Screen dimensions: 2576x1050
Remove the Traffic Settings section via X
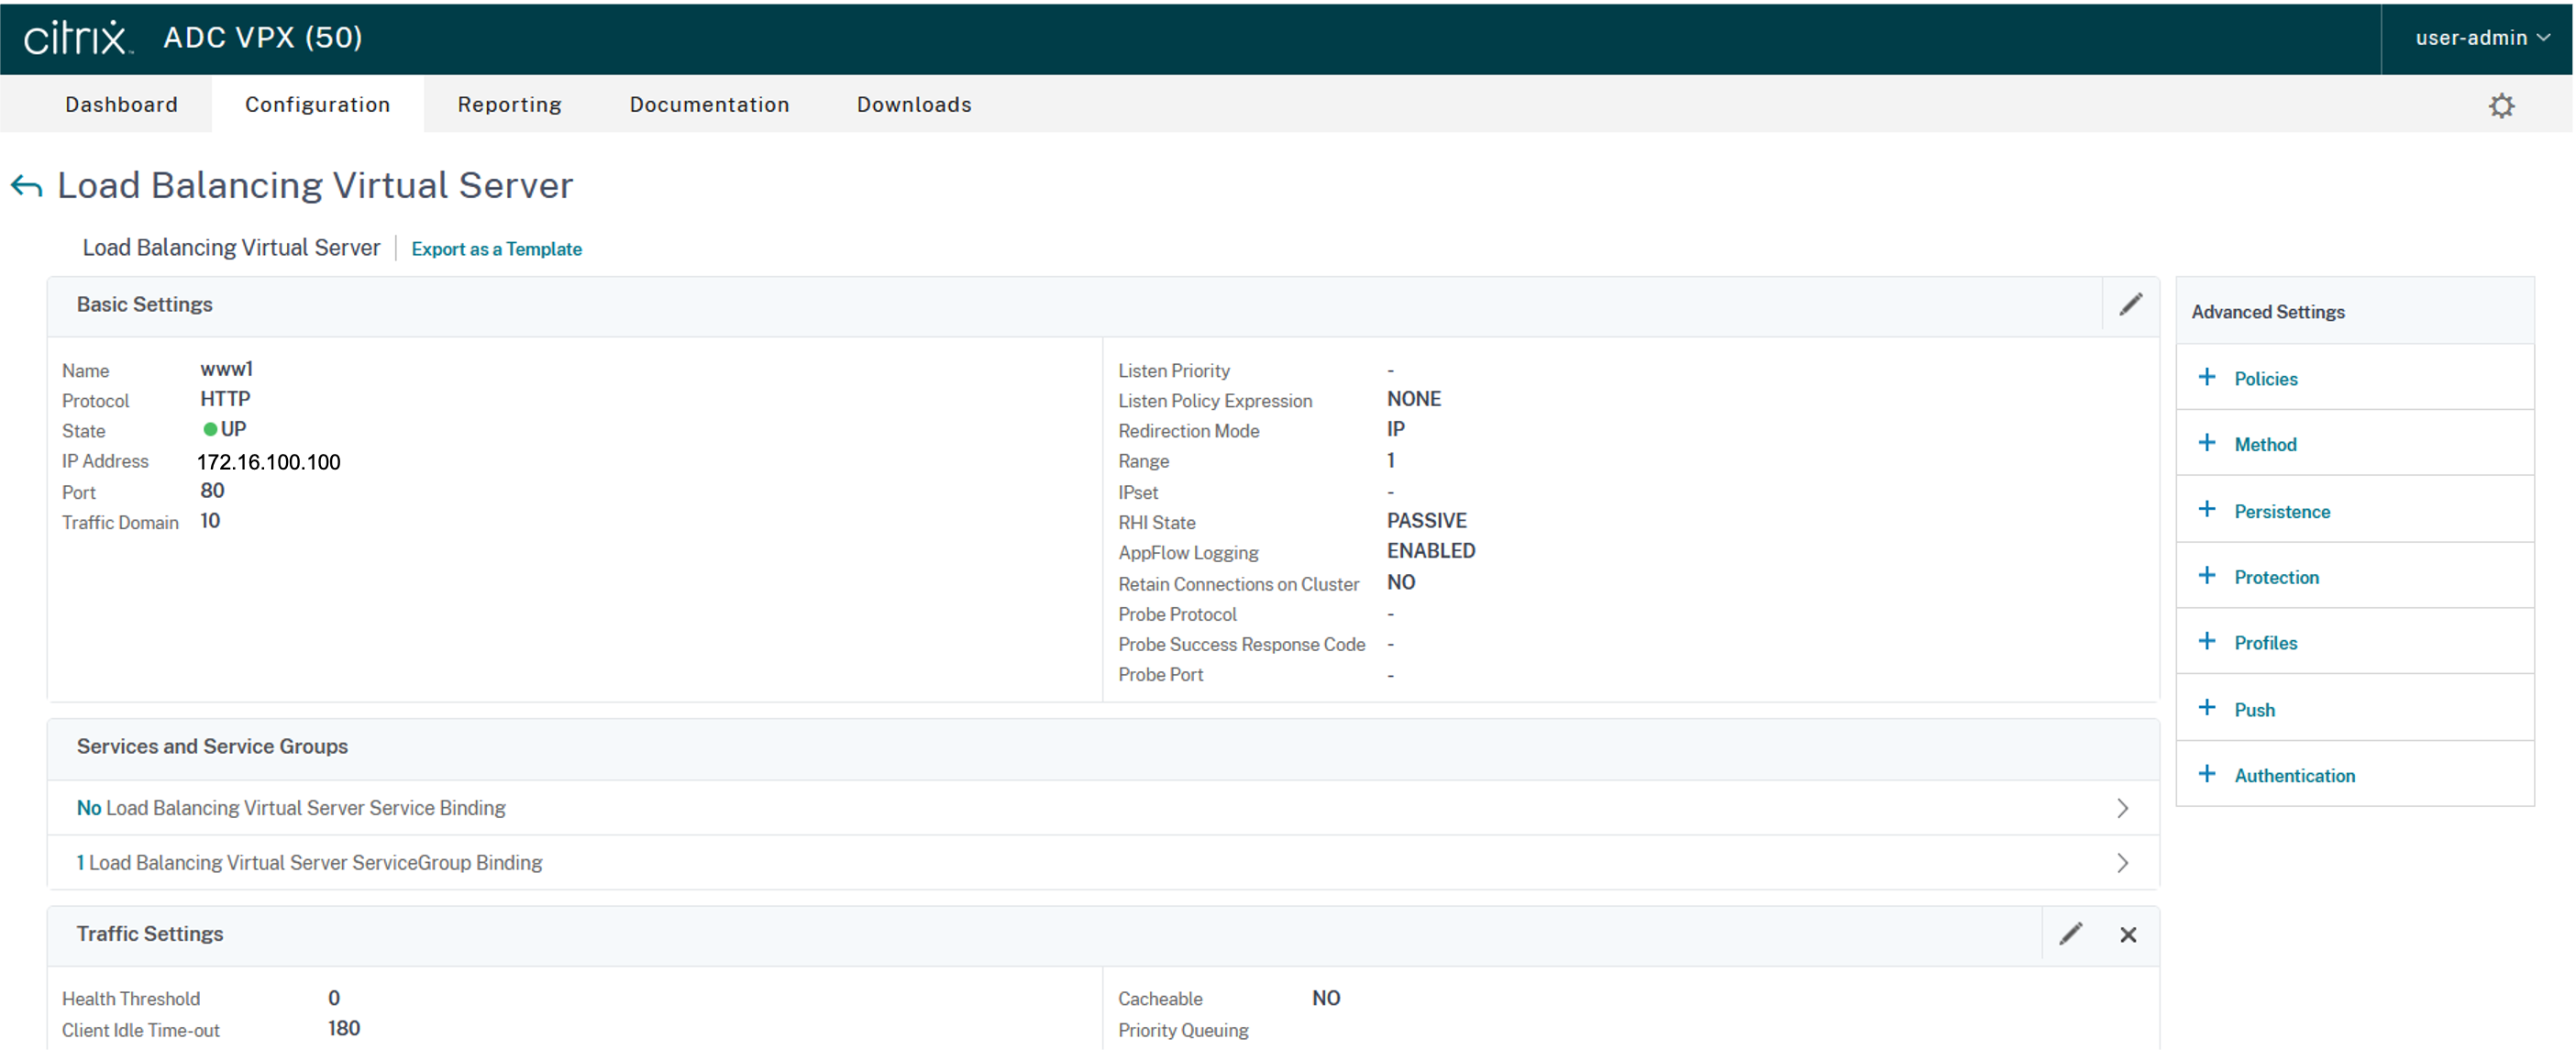click(x=2128, y=934)
